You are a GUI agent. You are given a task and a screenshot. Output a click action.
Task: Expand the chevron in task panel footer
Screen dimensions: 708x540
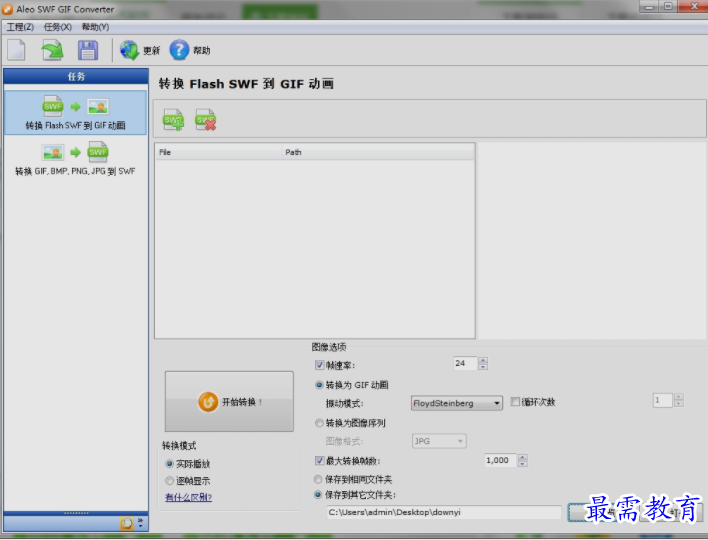(x=140, y=522)
